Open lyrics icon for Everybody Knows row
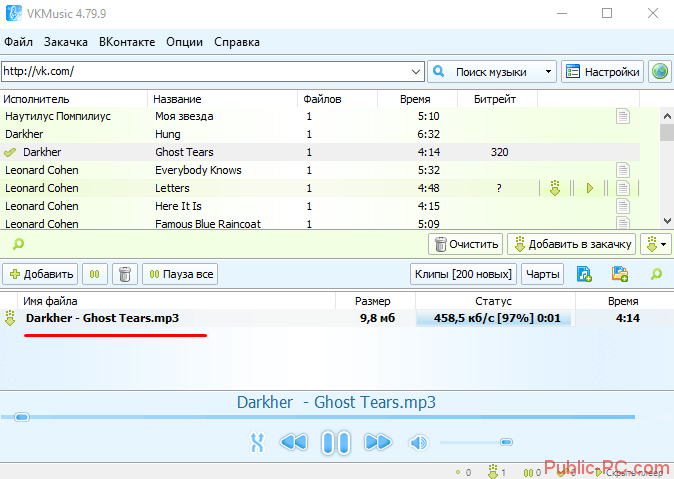 622,170
